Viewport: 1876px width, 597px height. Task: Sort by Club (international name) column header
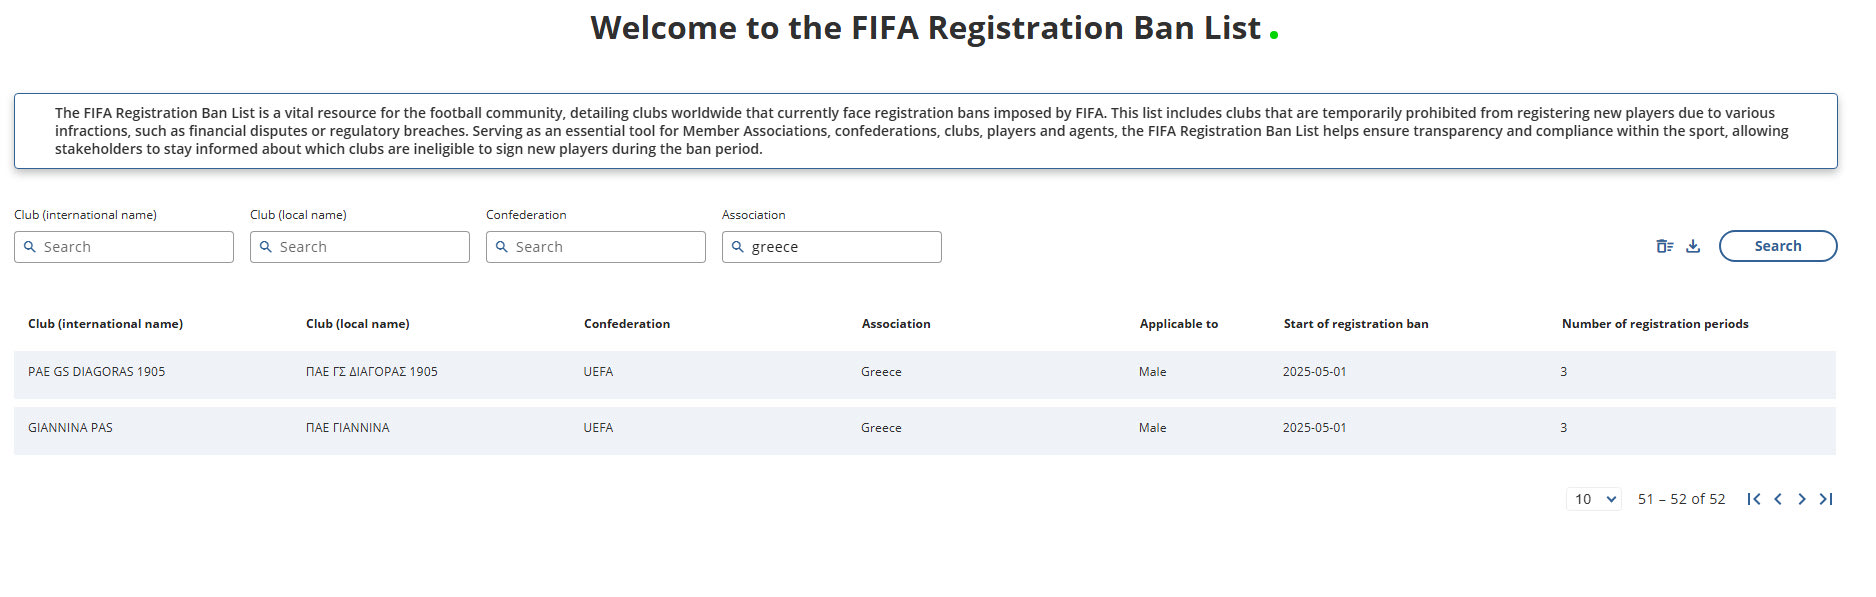(x=105, y=324)
